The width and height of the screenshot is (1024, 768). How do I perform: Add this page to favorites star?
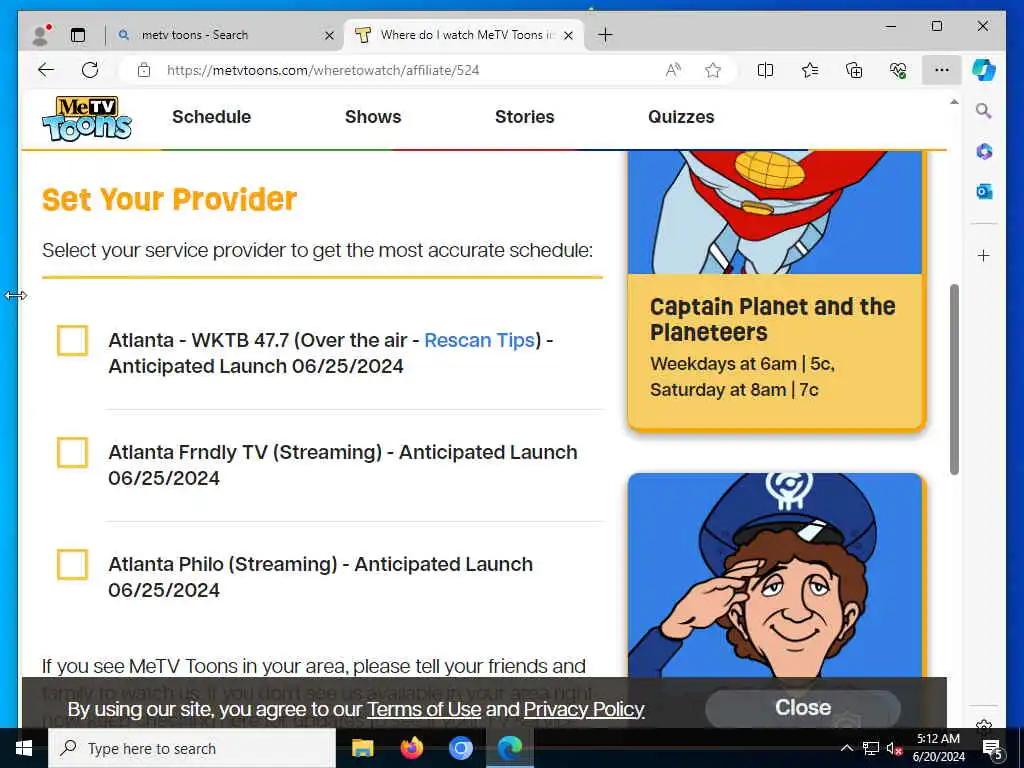[x=713, y=70]
